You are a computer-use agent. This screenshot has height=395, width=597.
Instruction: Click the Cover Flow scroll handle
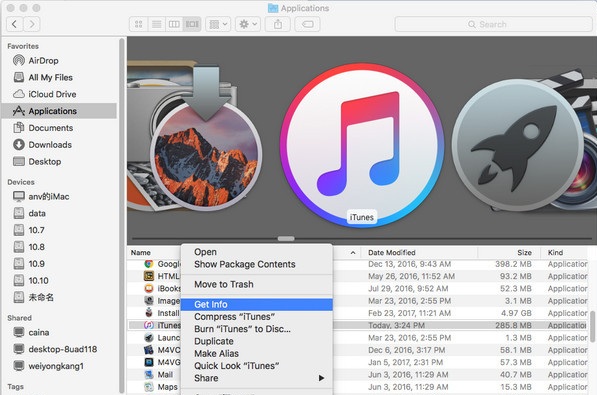286,239
